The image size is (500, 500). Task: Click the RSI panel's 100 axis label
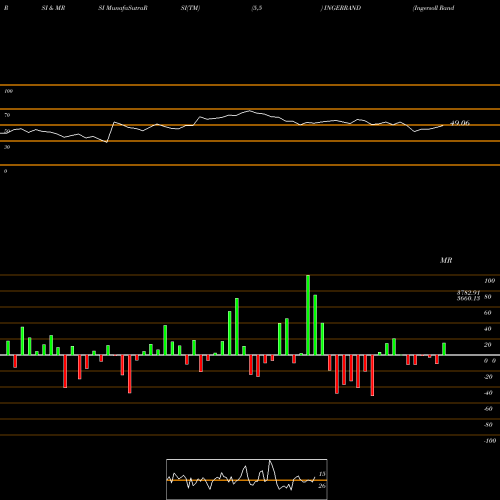click(8, 91)
